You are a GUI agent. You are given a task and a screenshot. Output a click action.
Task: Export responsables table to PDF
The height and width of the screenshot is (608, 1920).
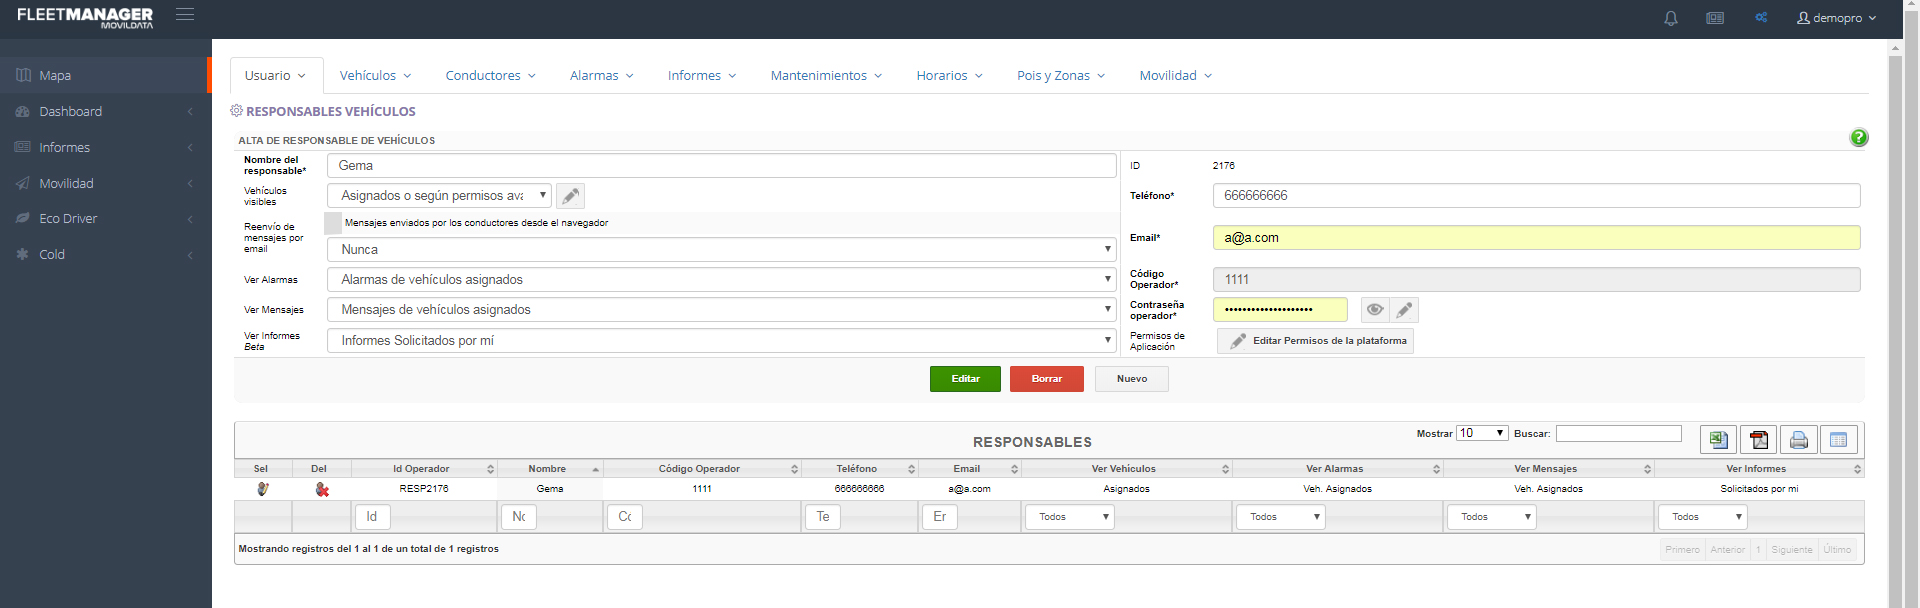1758,440
